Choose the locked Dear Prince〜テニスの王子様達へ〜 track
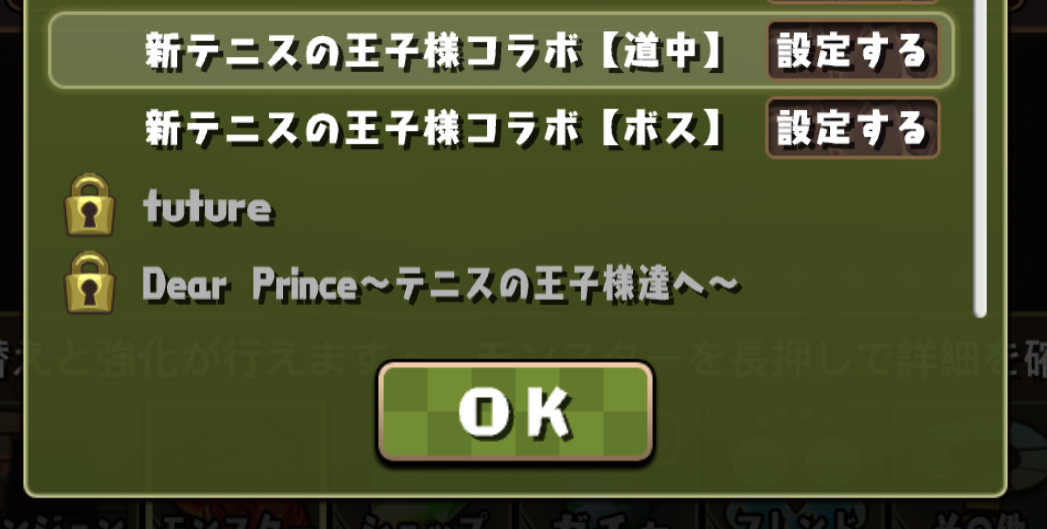Viewport: 1047px width, 529px height. click(441, 286)
